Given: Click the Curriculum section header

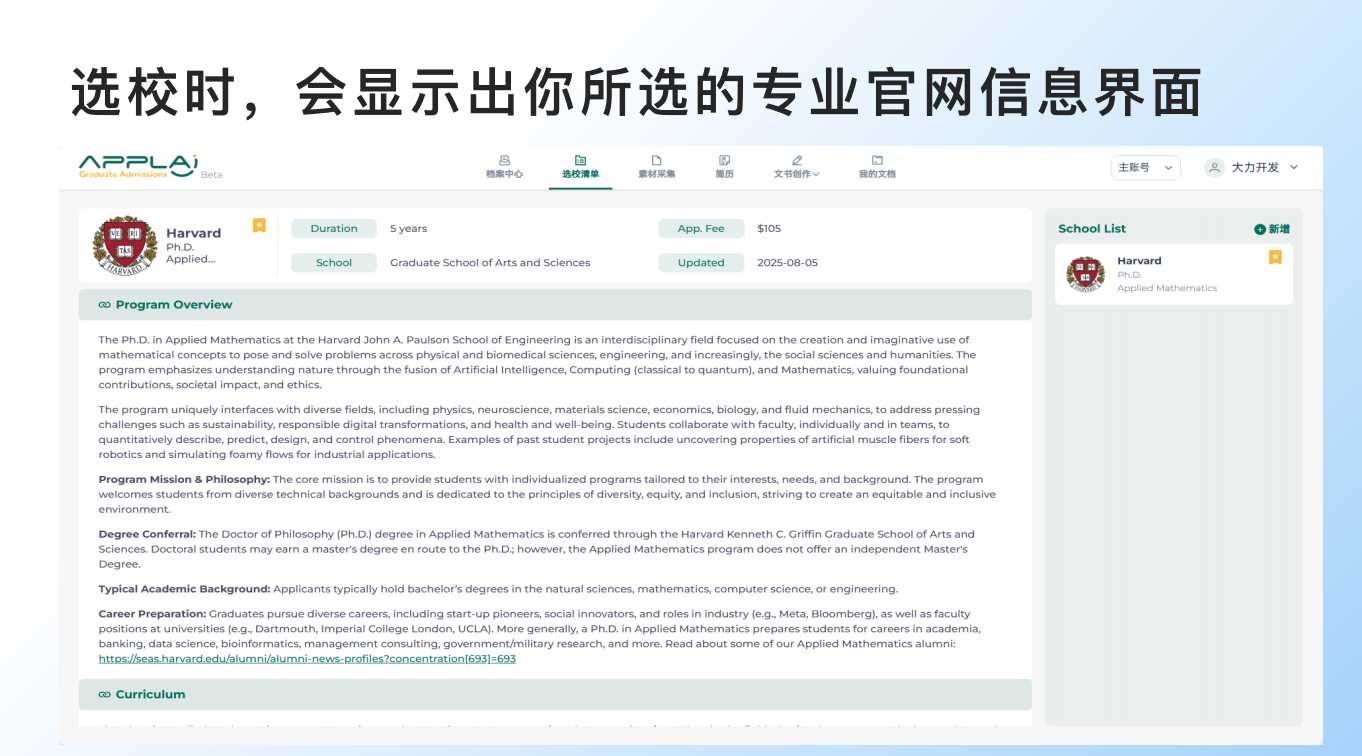Looking at the screenshot, I should (x=150, y=695).
